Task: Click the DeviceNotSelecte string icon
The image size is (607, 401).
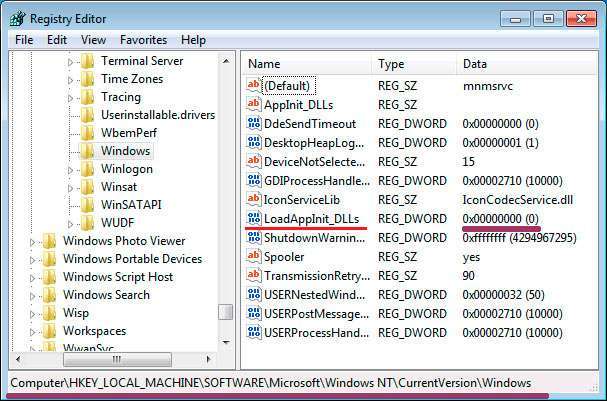Action: (254, 161)
